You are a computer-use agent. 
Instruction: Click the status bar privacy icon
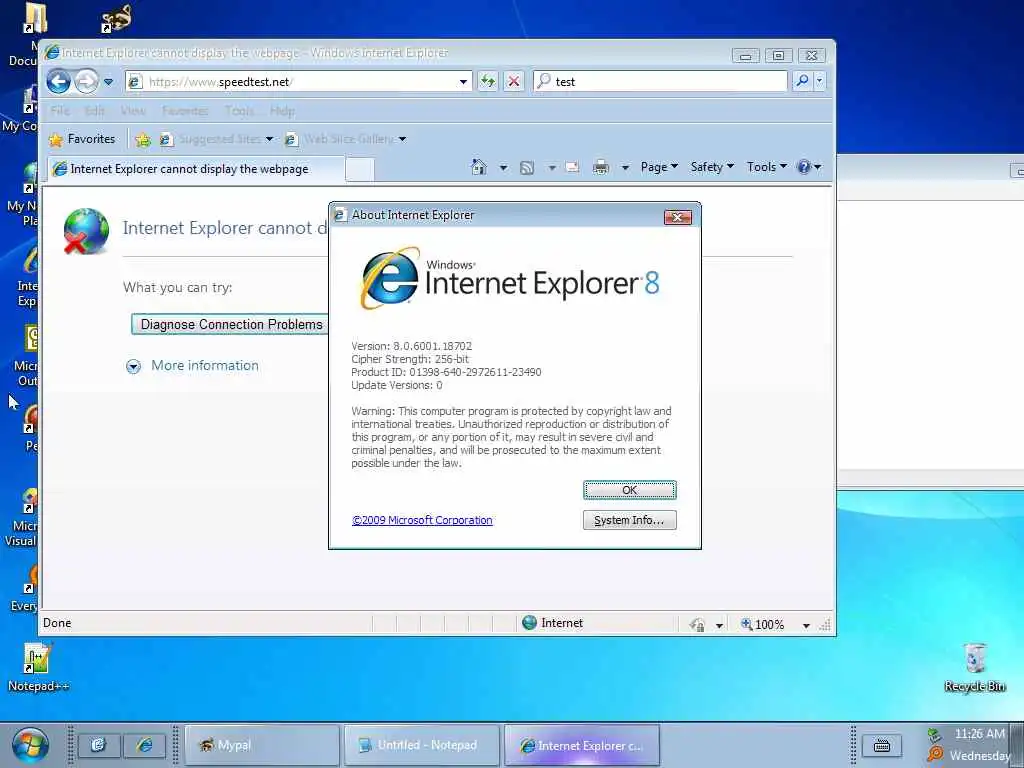click(697, 625)
